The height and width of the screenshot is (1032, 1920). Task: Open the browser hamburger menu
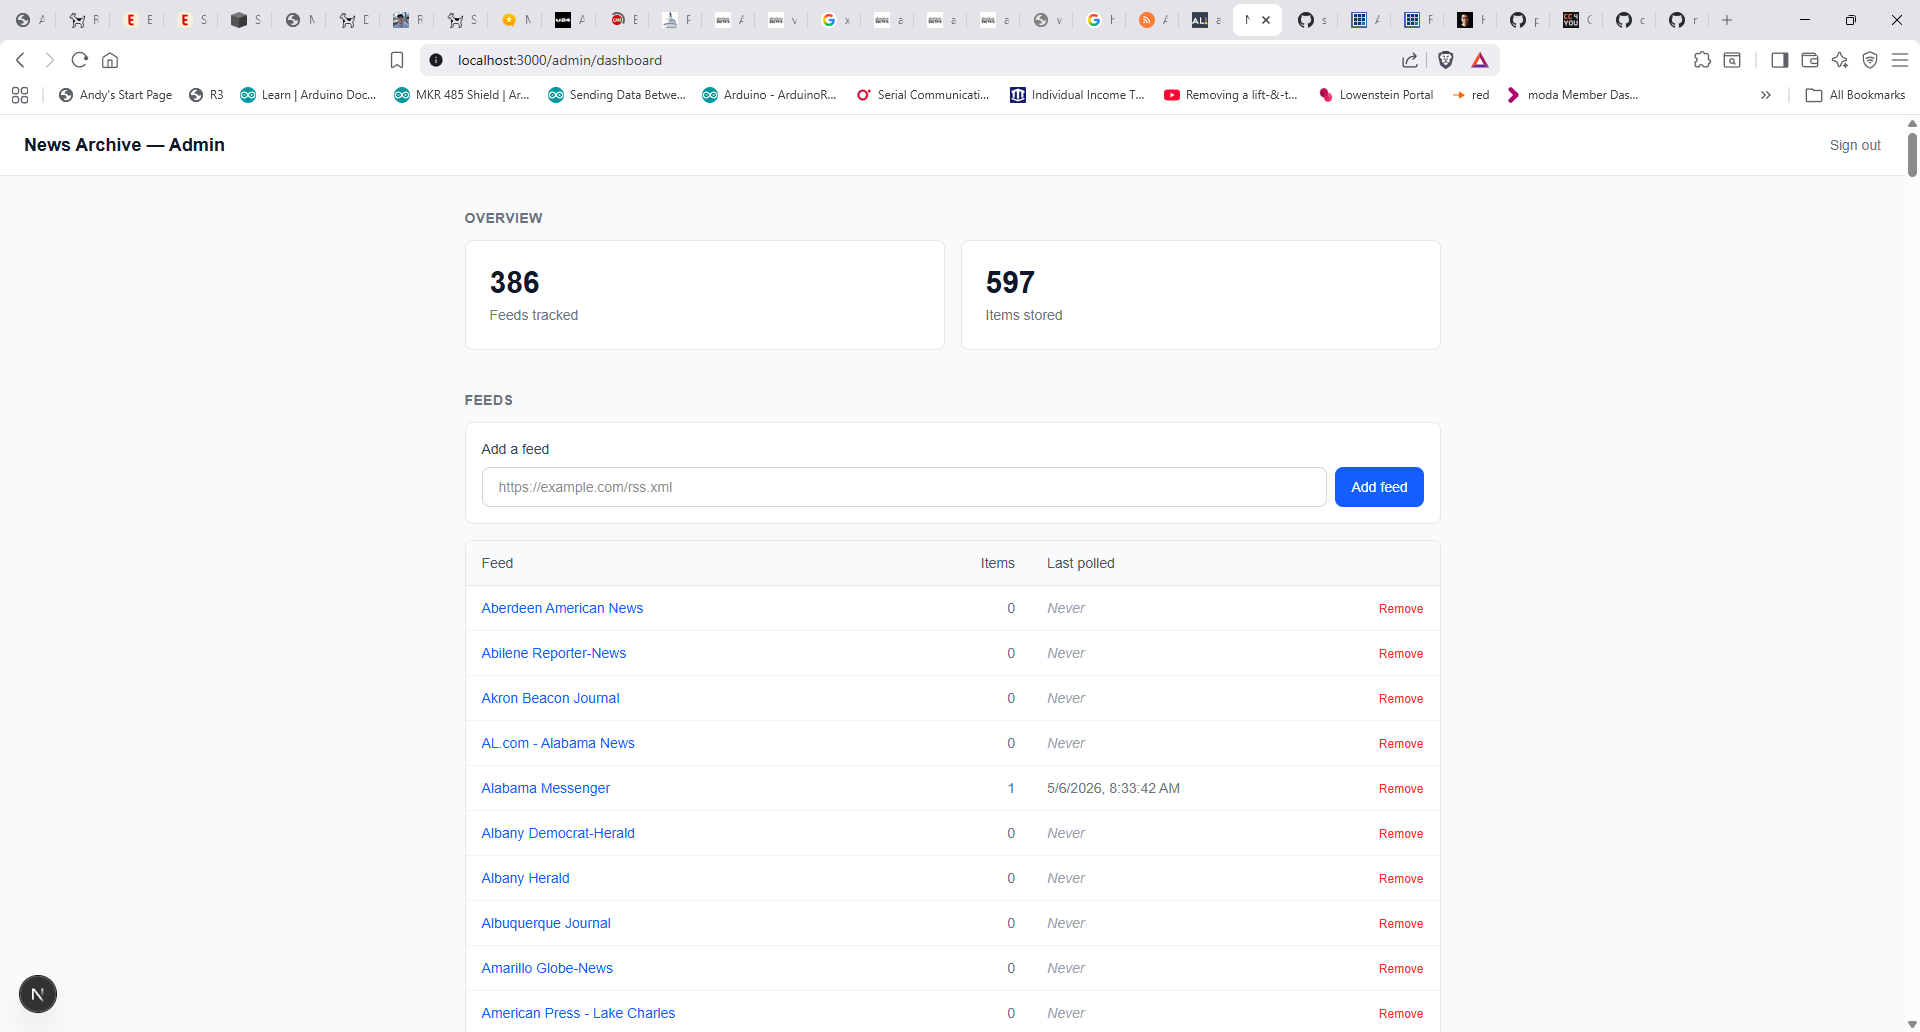point(1900,60)
